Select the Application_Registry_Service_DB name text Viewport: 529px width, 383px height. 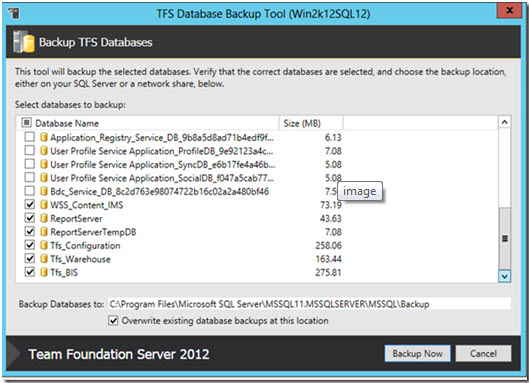(162, 138)
